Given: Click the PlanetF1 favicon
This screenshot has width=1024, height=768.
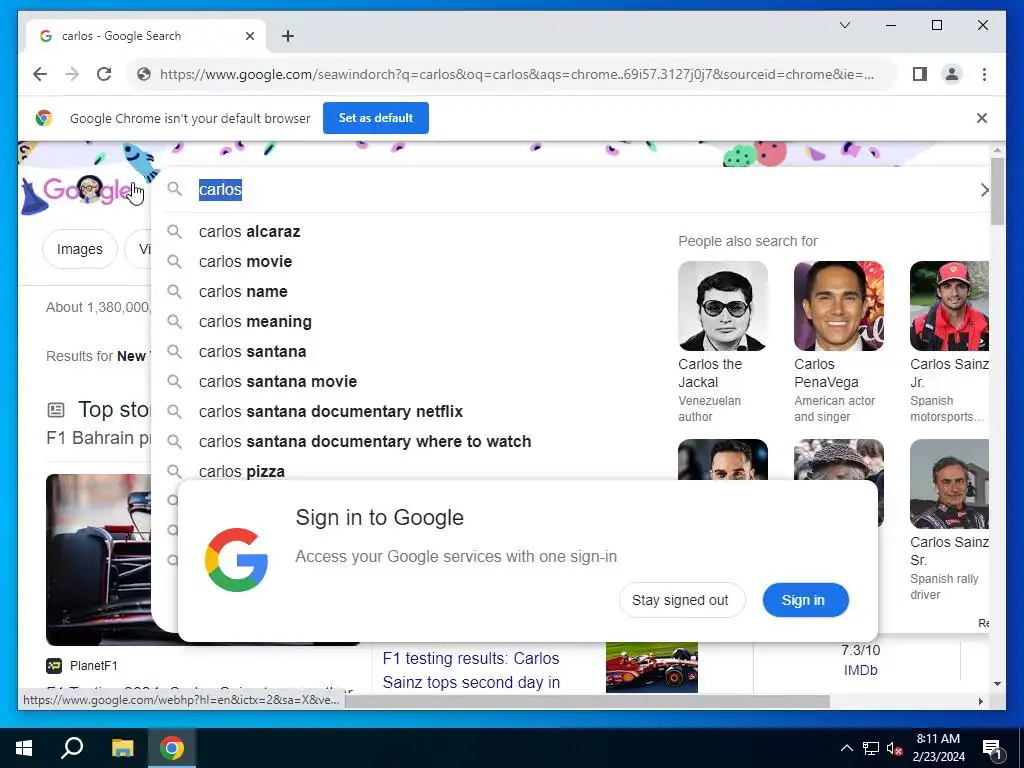Looking at the screenshot, I should click(x=54, y=665).
